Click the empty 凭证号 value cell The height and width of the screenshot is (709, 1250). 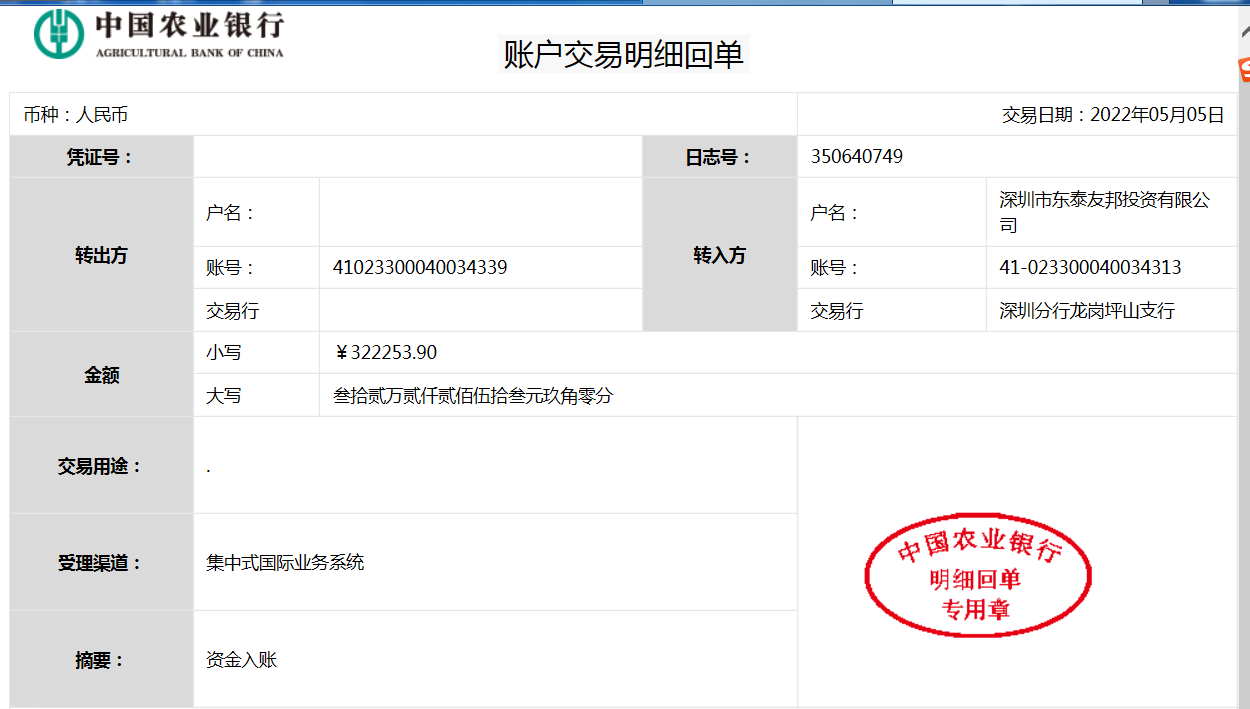(x=418, y=157)
